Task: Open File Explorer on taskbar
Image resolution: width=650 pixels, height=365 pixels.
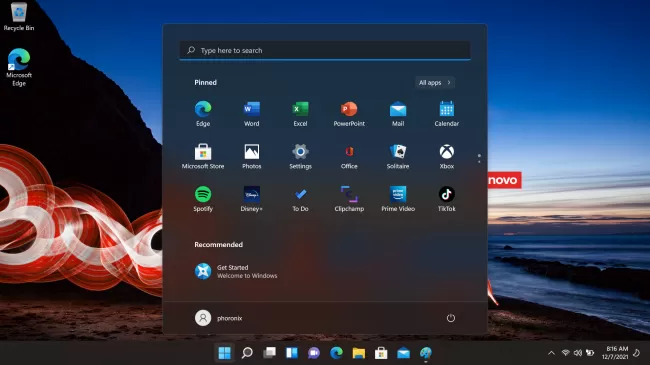Action: 359,353
